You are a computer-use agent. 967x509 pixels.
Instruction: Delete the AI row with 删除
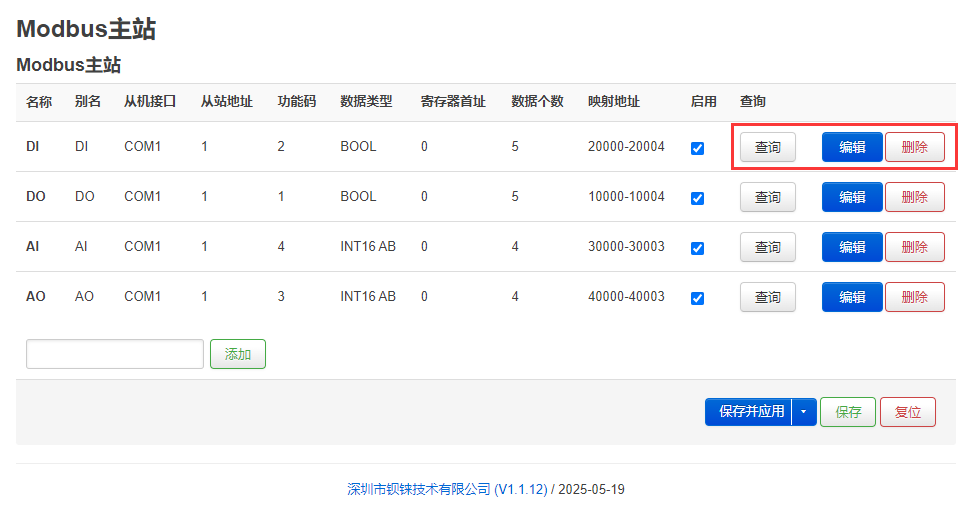click(915, 247)
